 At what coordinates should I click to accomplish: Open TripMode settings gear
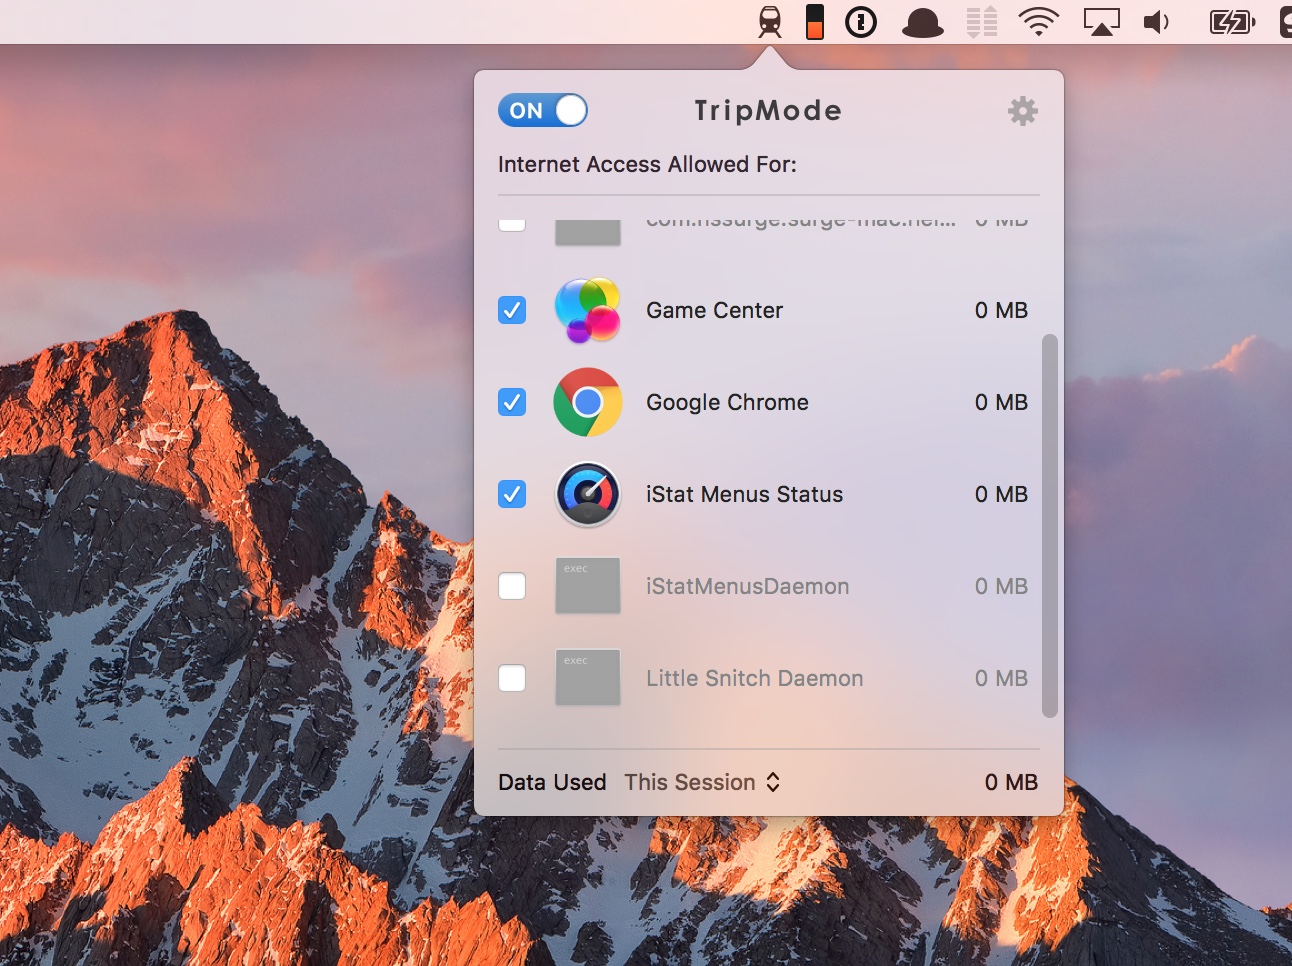point(1022,111)
